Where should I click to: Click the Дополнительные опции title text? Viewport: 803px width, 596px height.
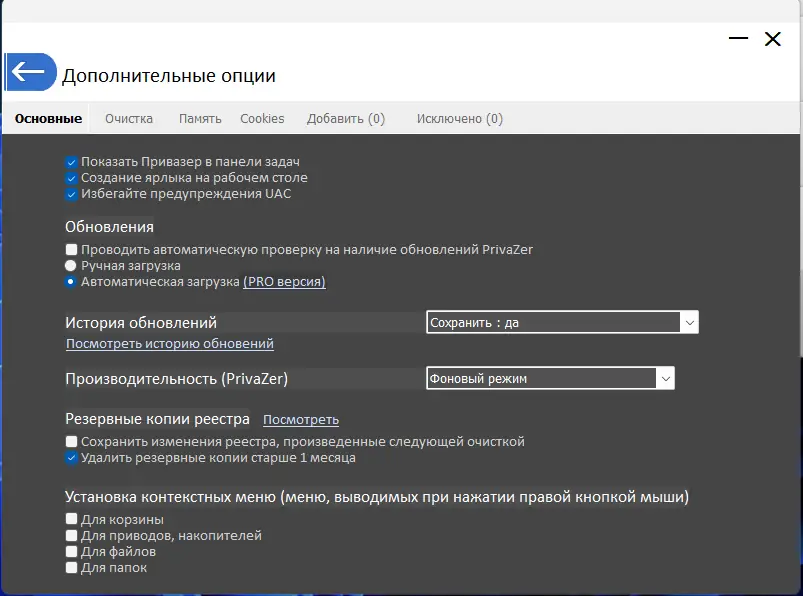(169, 76)
